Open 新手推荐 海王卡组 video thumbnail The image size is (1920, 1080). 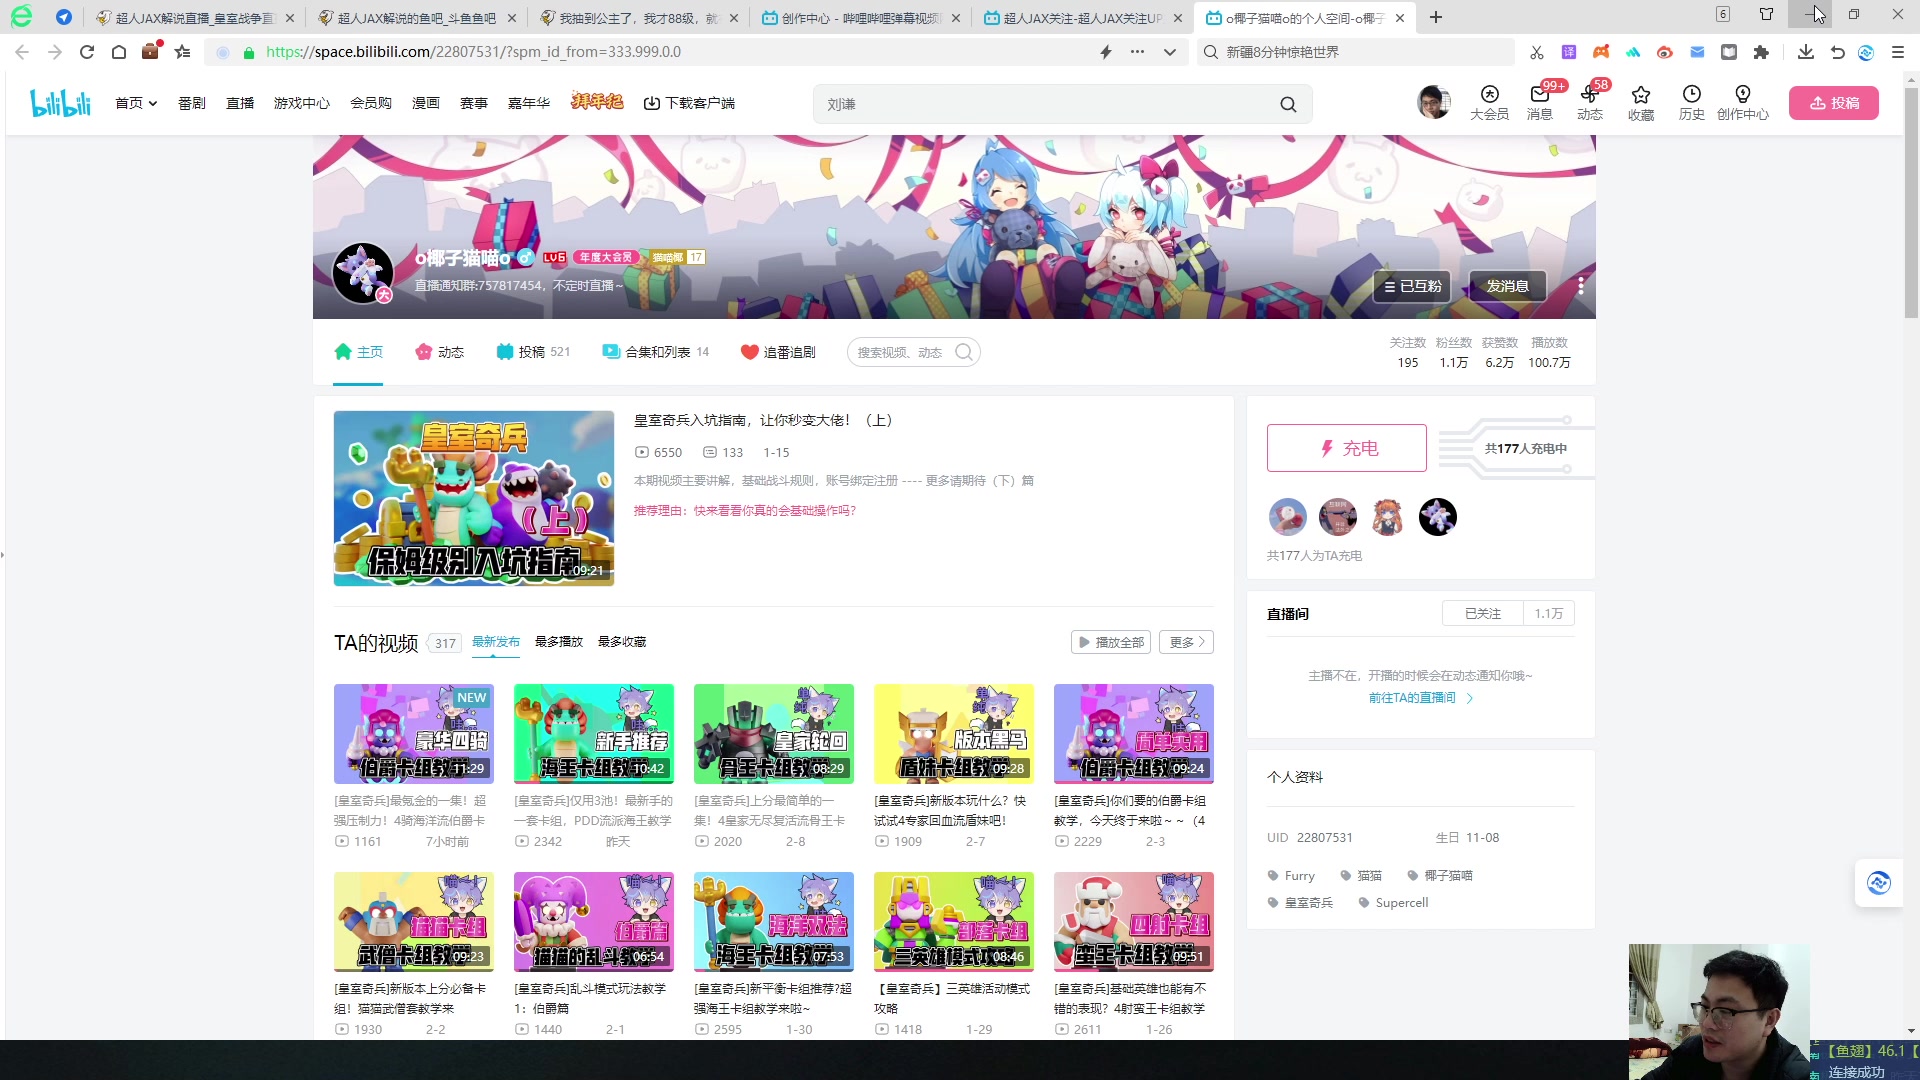pyautogui.click(x=594, y=733)
